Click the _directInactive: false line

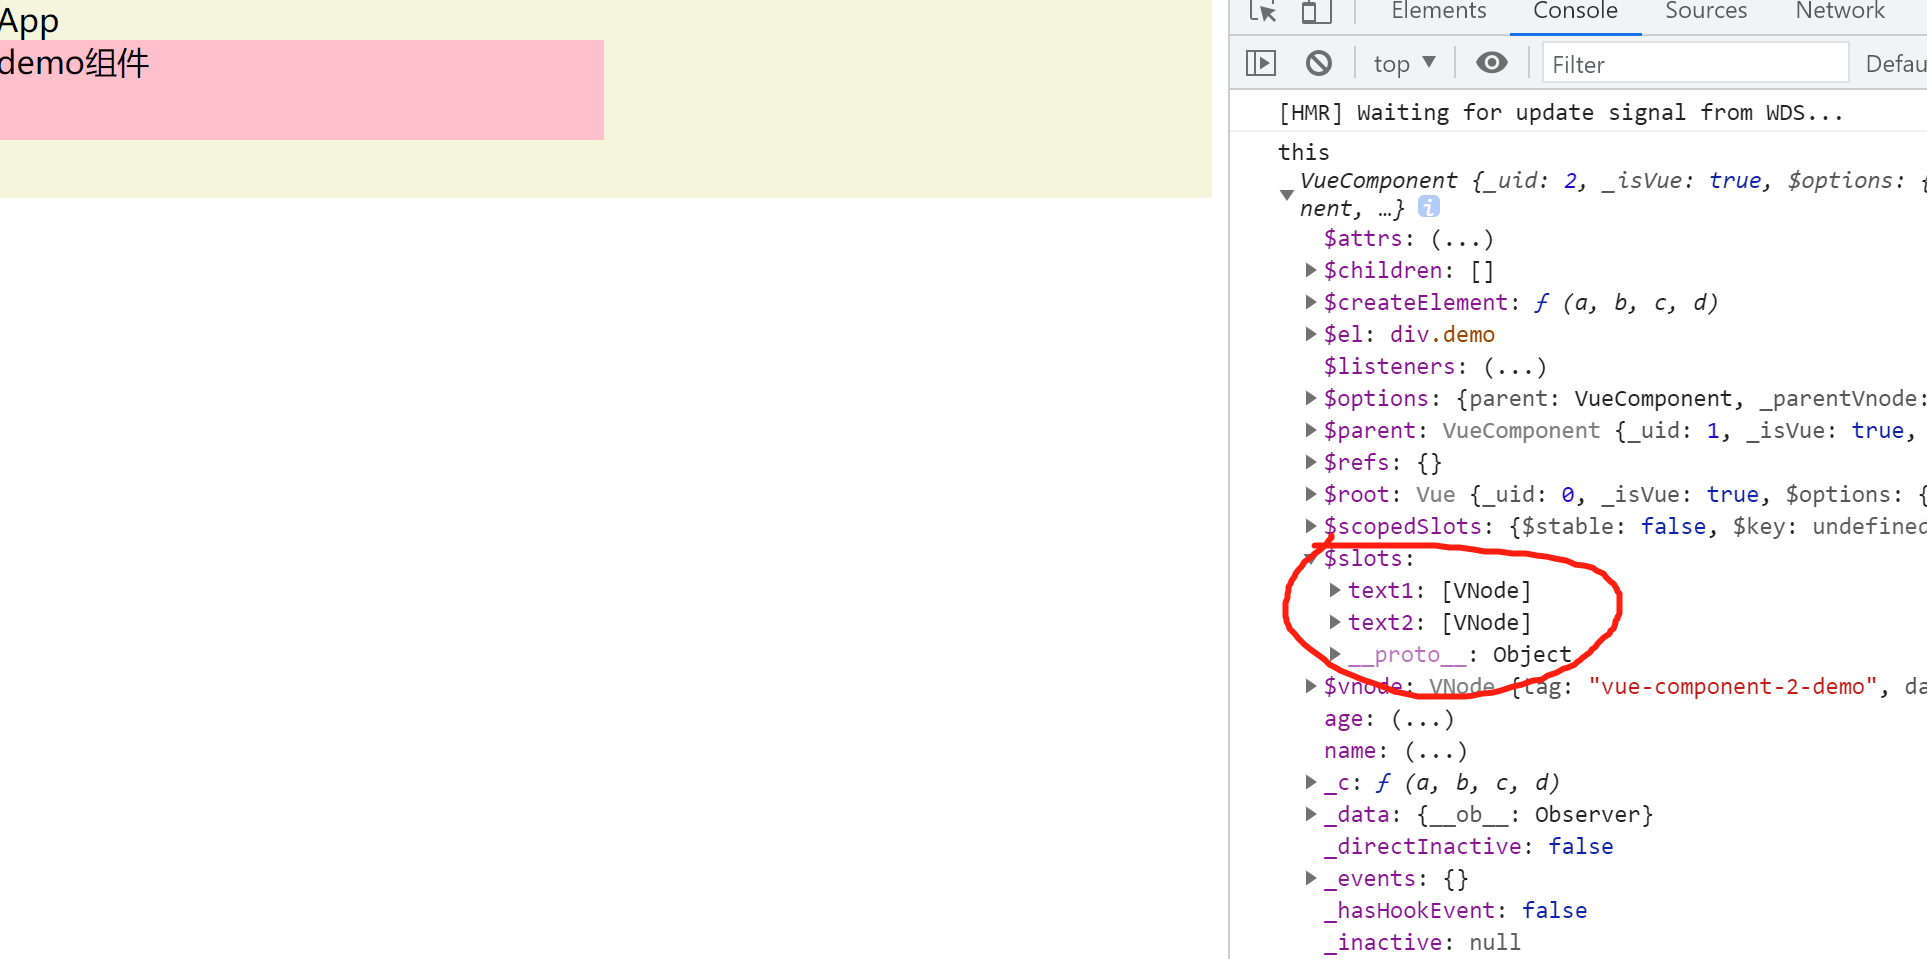click(1469, 846)
